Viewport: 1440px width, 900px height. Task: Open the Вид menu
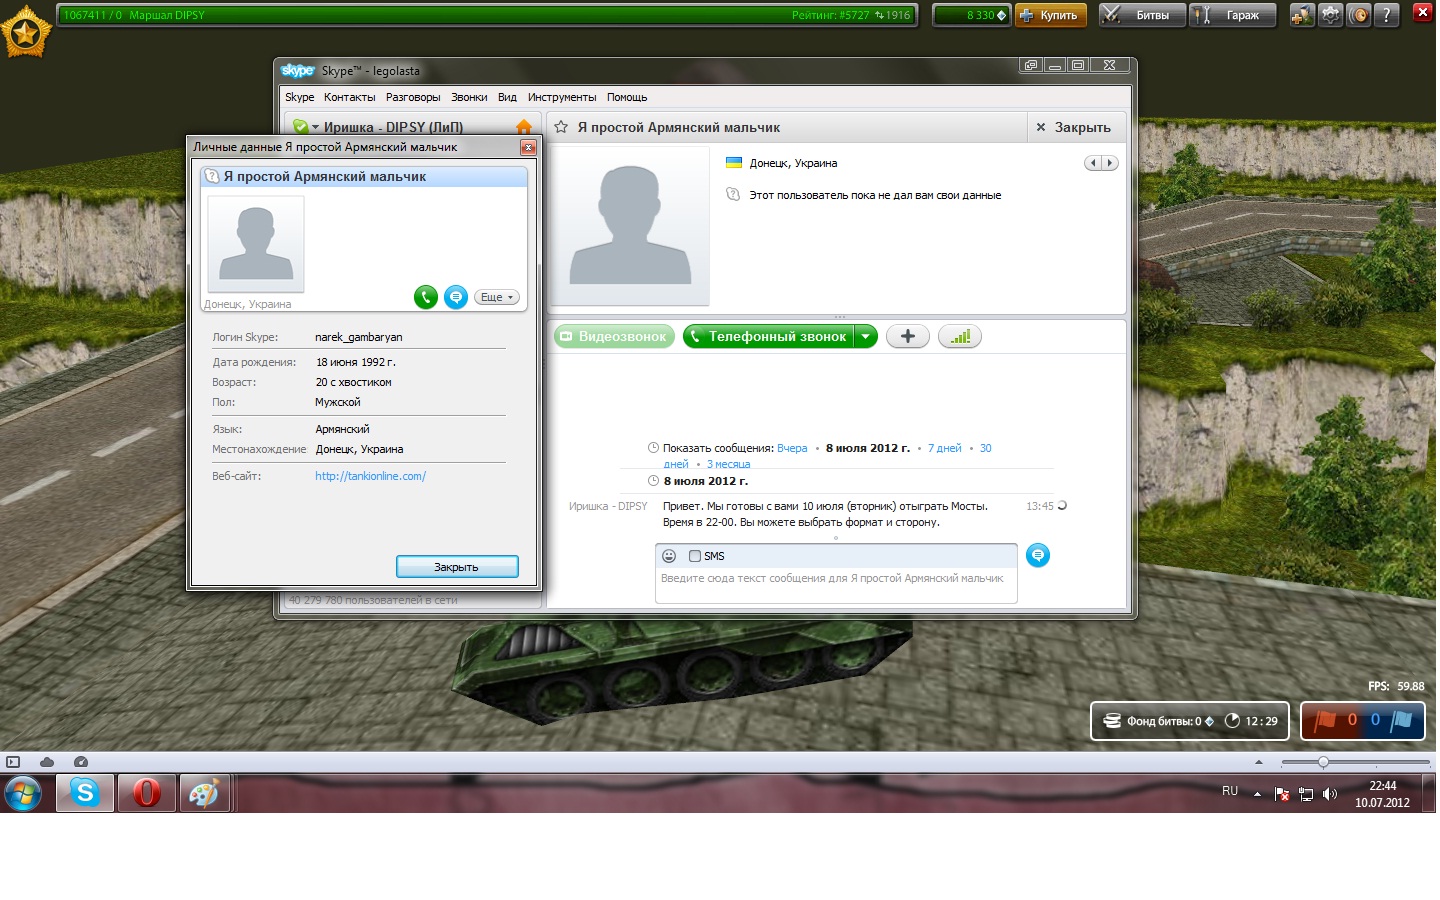(x=507, y=97)
